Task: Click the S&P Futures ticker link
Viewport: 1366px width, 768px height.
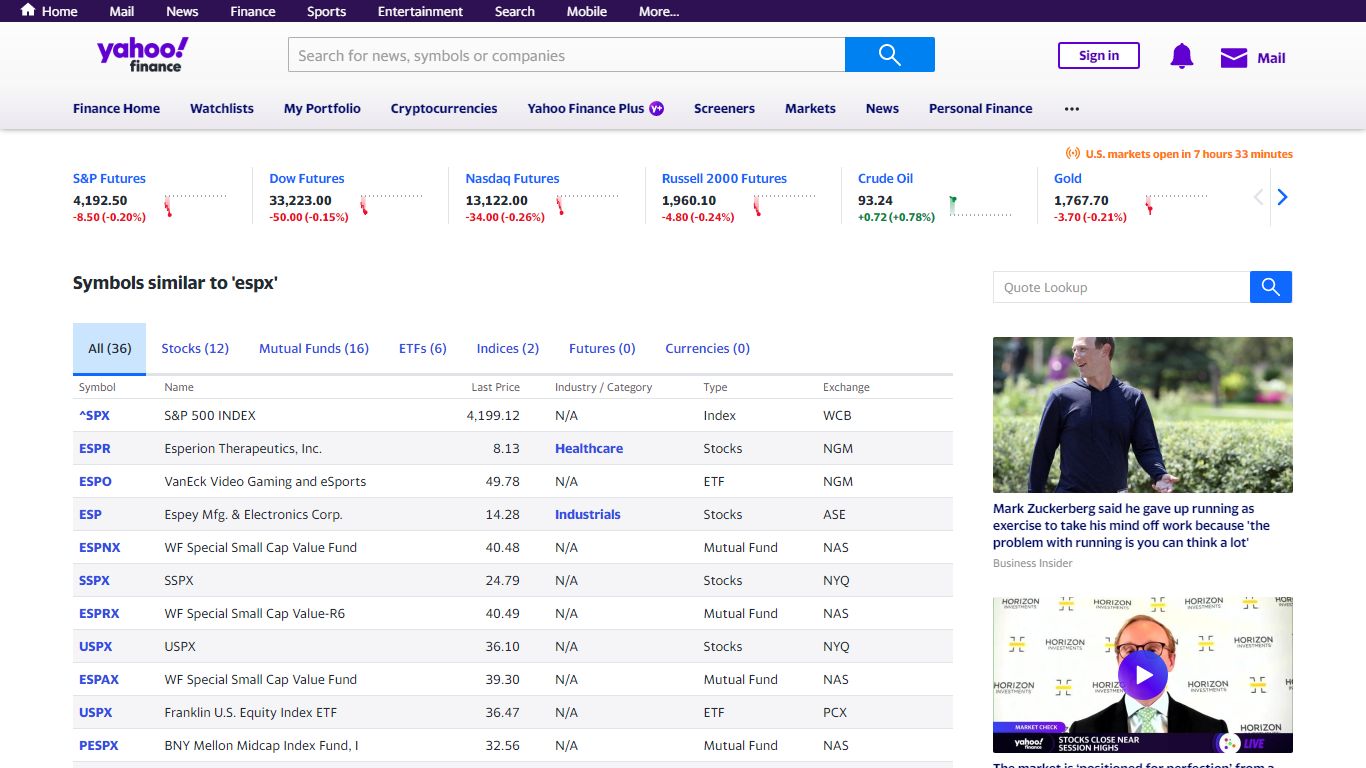Action: [109, 178]
